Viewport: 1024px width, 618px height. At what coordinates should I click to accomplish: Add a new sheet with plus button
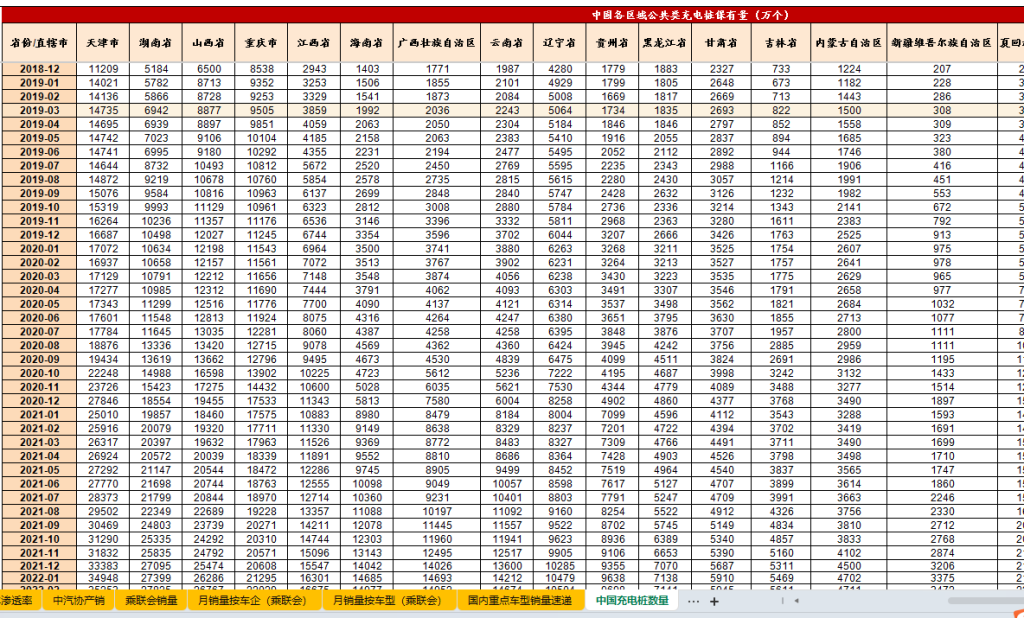[714, 602]
